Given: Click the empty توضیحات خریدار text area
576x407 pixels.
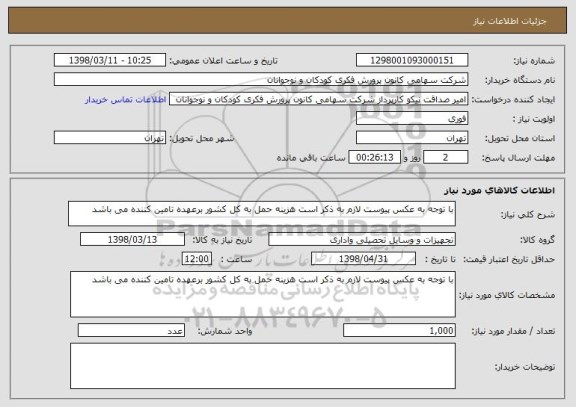Looking at the screenshot, I should click(263, 366).
